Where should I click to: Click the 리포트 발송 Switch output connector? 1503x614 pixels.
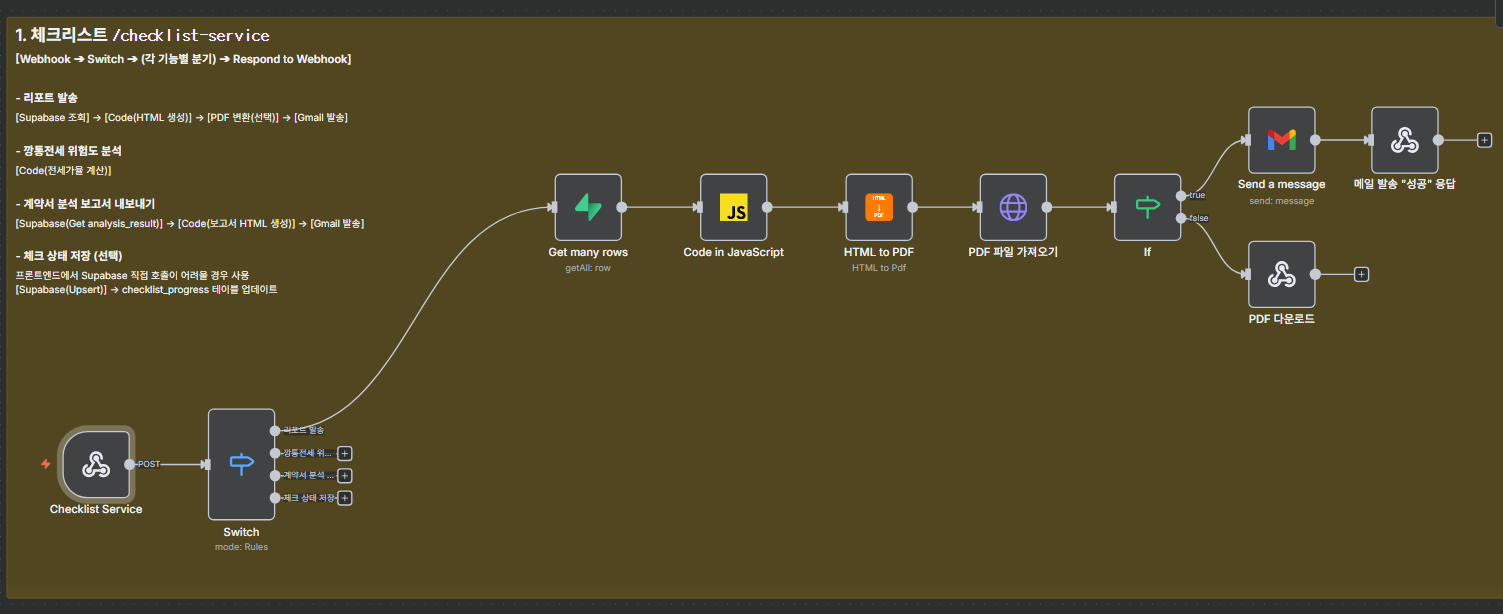[275, 430]
